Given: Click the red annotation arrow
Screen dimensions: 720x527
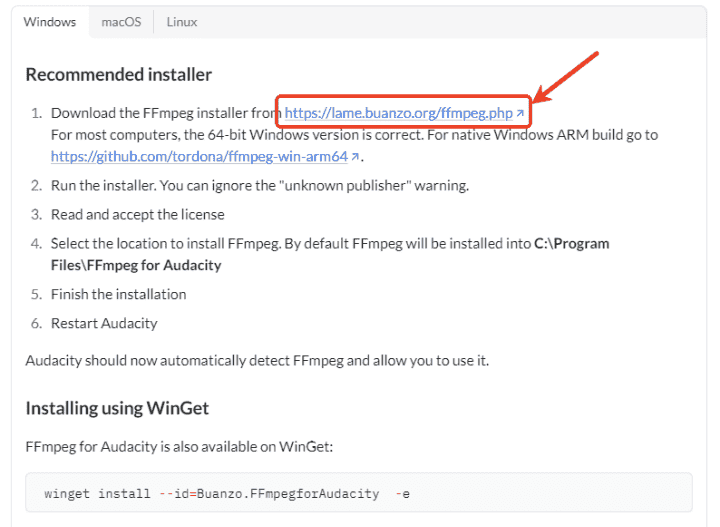Looking at the screenshot, I should 567,76.
